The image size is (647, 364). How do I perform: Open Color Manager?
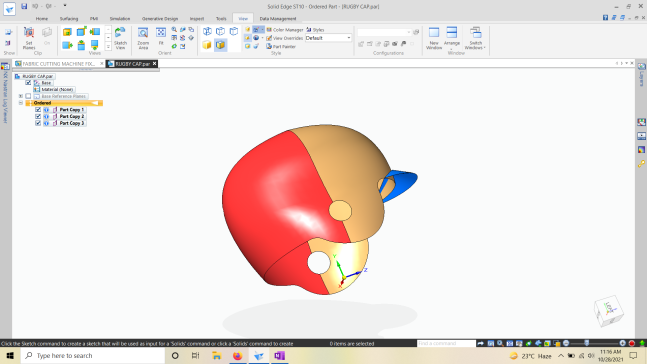tap(285, 30)
